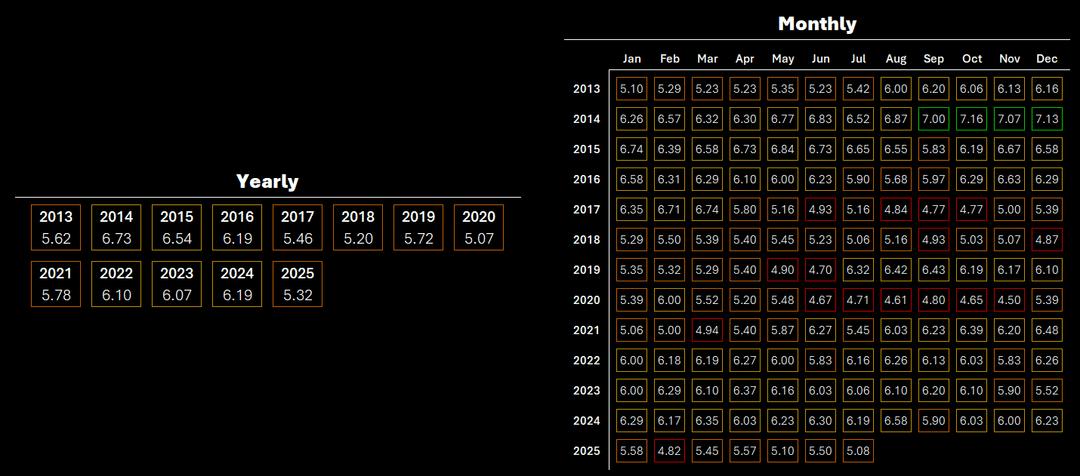Select the January 2013 cell showing 5.10
The height and width of the screenshot is (476, 1080).
pyautogui.click(x=632, y=89)
